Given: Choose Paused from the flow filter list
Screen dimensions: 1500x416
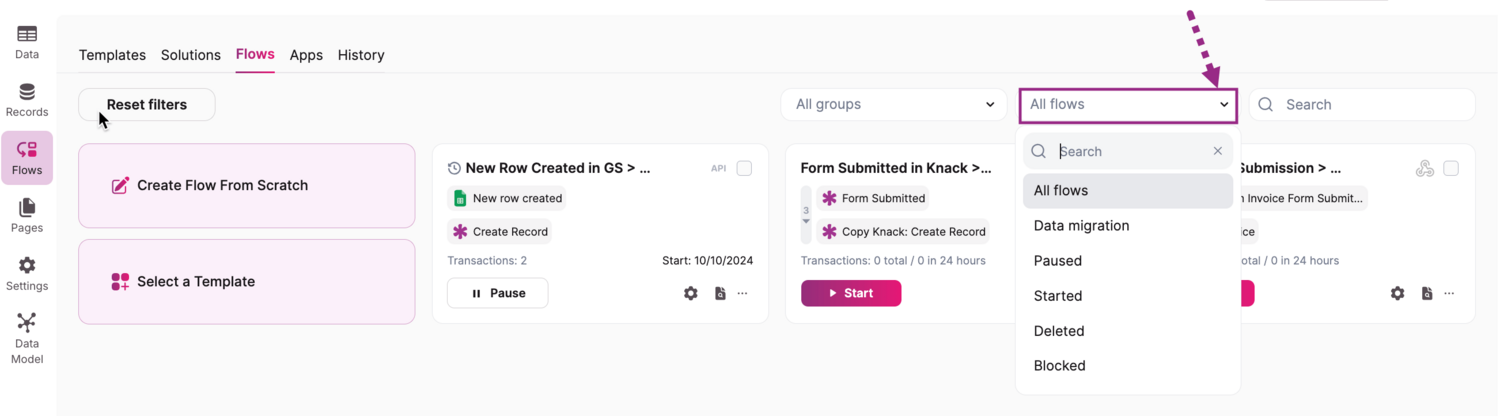Looking at the screenshot, I should (1058, 261).
